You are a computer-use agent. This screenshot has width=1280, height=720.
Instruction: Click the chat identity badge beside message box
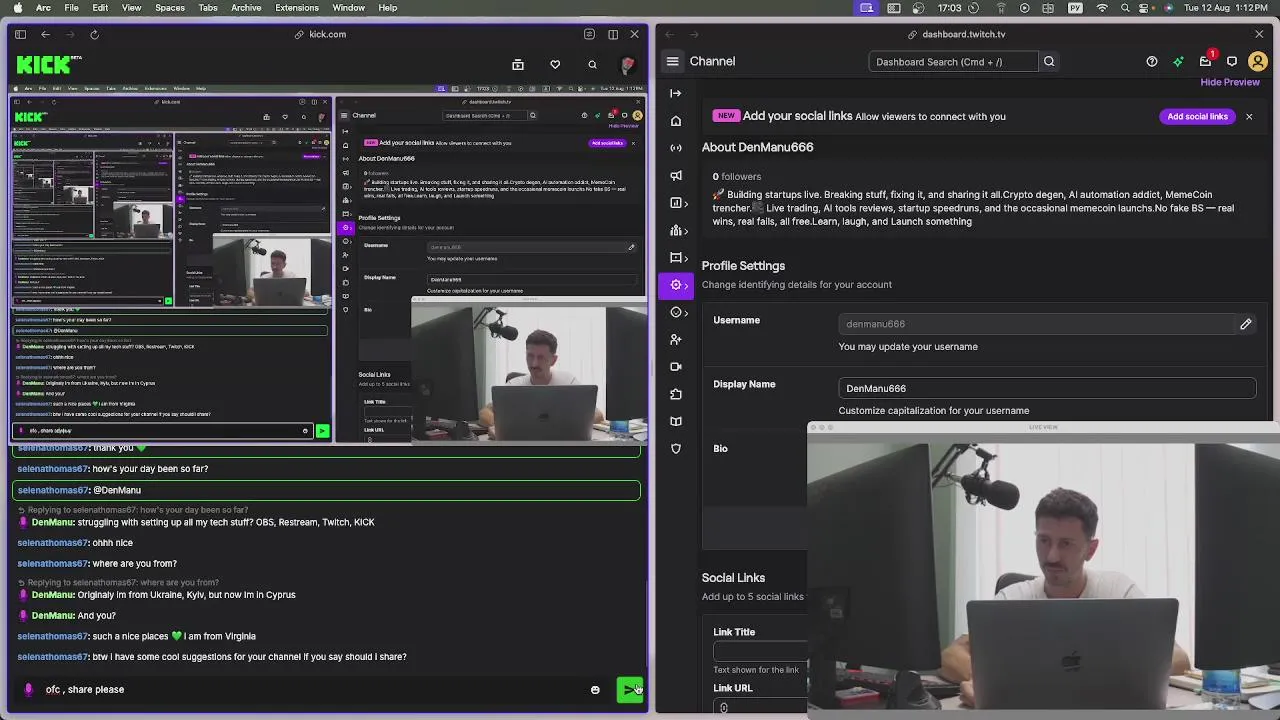[x=28, y=689]
